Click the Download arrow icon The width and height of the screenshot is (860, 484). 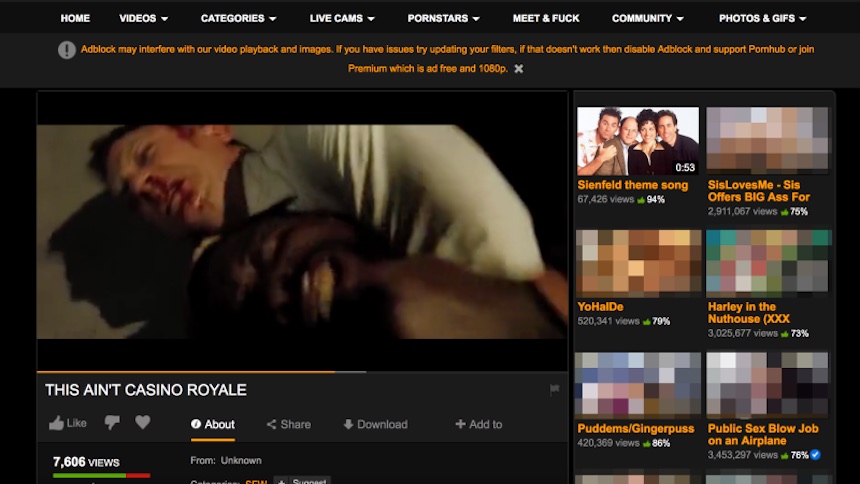tap(348, 424)
